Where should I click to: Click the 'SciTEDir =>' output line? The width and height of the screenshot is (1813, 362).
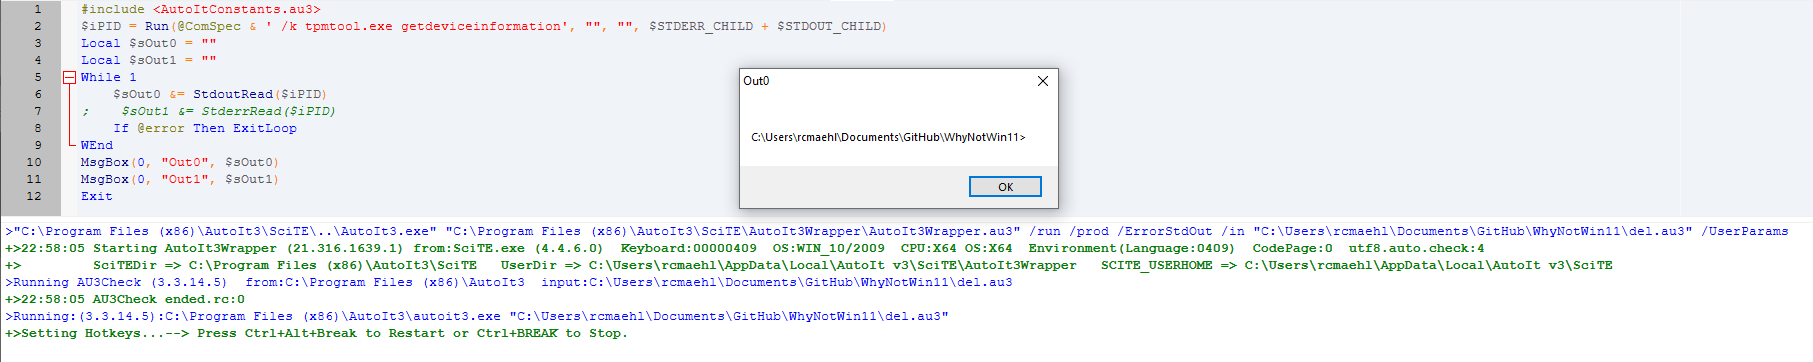(x=809, y=265)
